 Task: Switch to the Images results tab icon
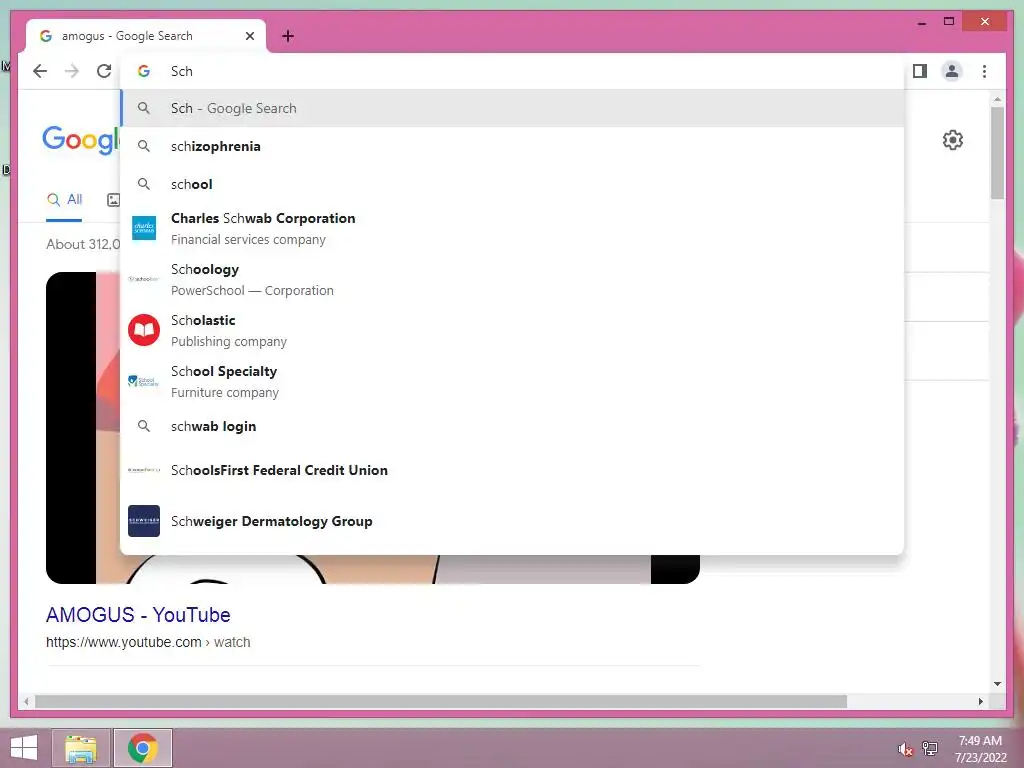(114, 200)
